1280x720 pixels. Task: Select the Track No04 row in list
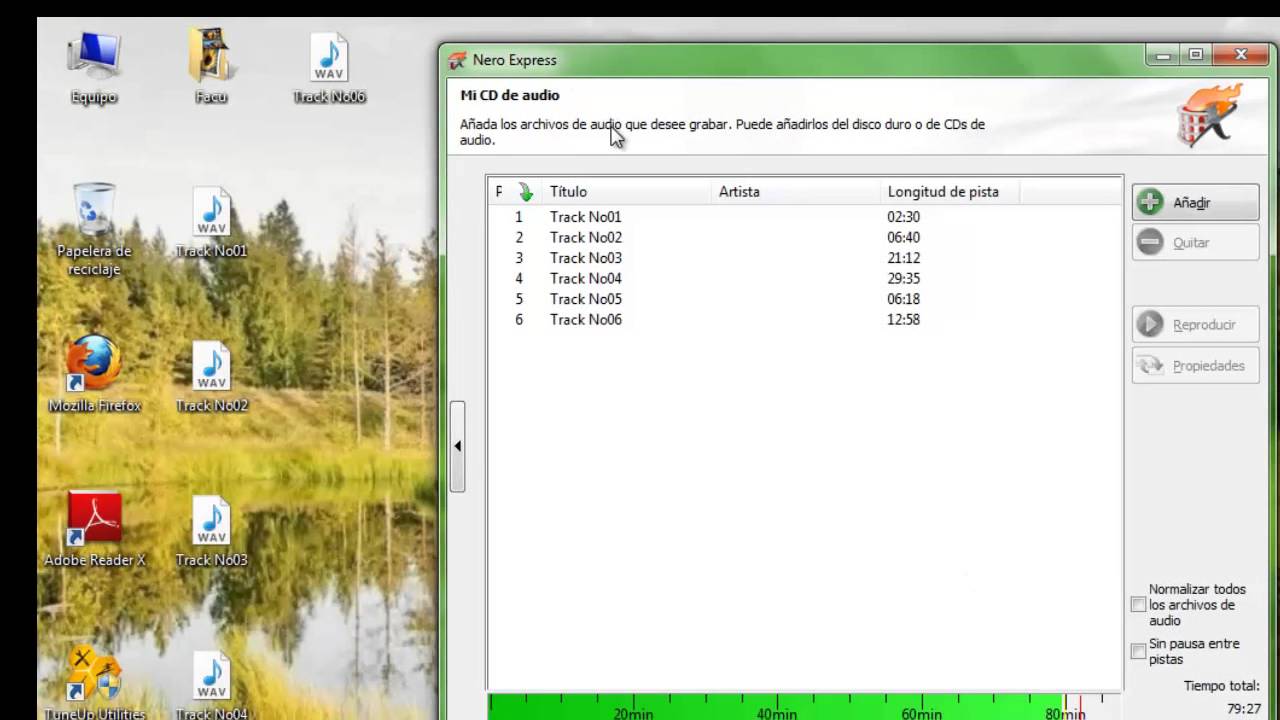point(805,279)
